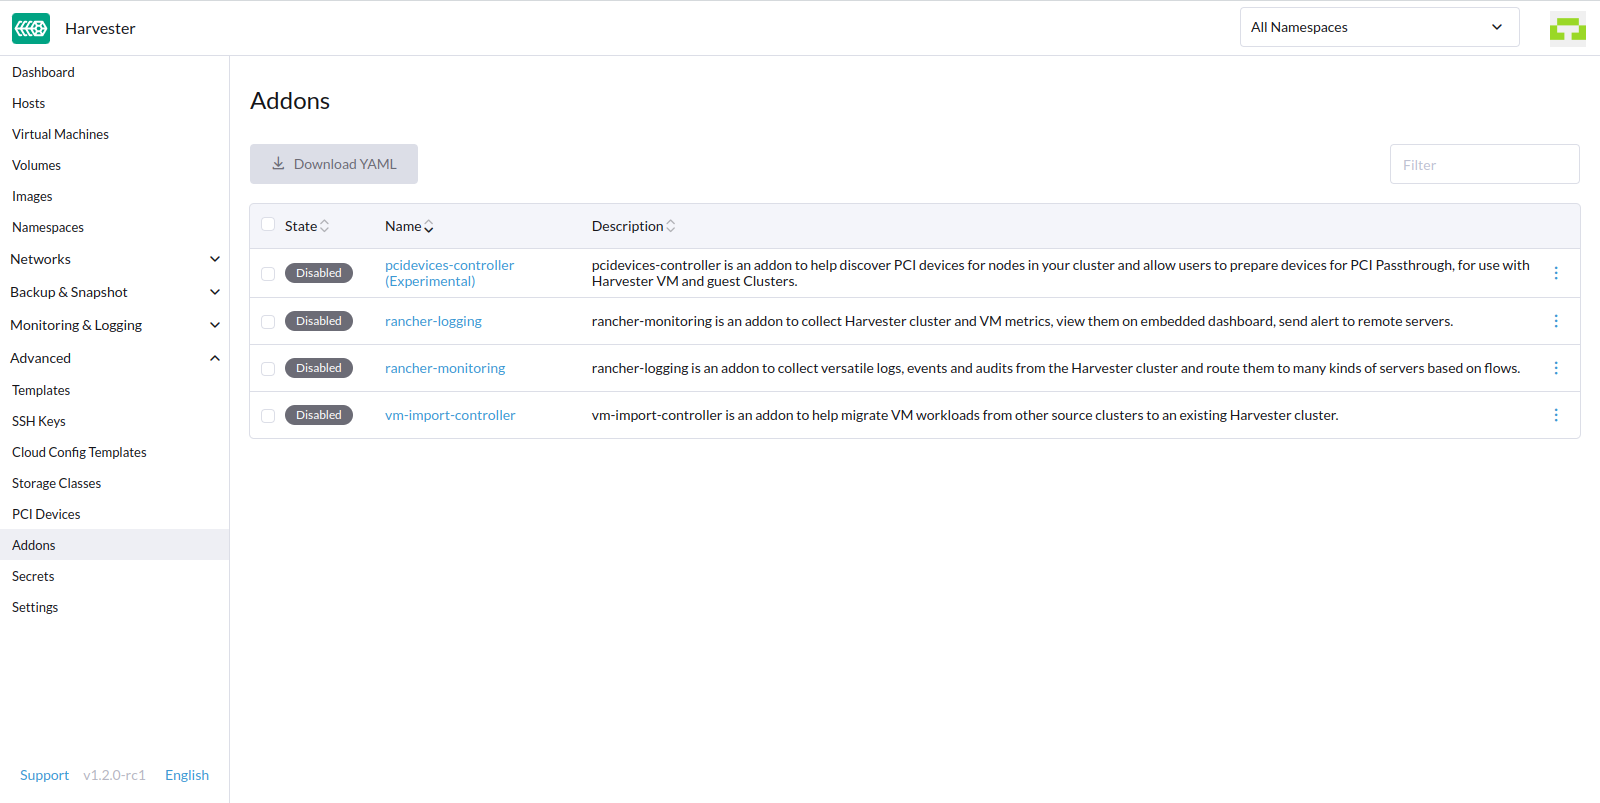This screenshot has height=803, width=1600.
Task: Sort table by State column
Action: tap(306, 226)
